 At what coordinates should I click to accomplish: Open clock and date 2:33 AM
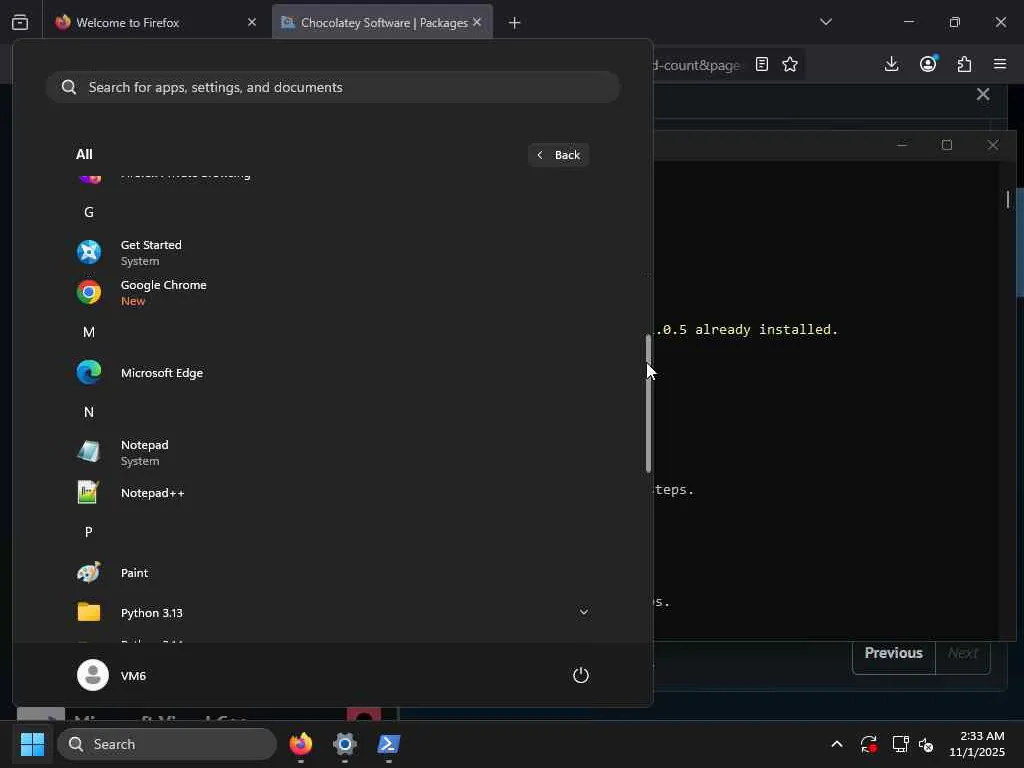click(x=977, y=744)
